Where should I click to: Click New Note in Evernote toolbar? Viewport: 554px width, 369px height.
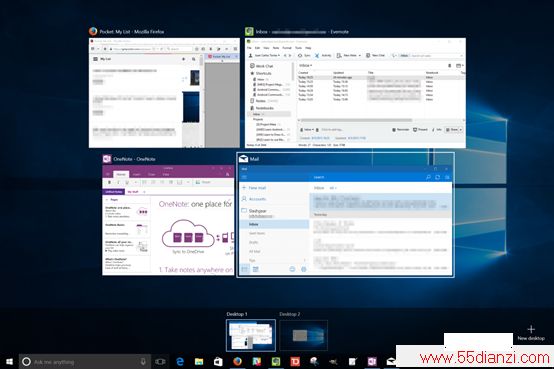pos(347,55)
